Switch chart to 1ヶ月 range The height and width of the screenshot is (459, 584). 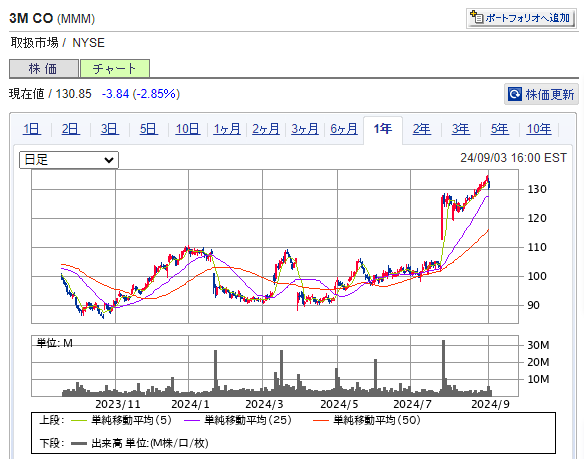point(227,129)
